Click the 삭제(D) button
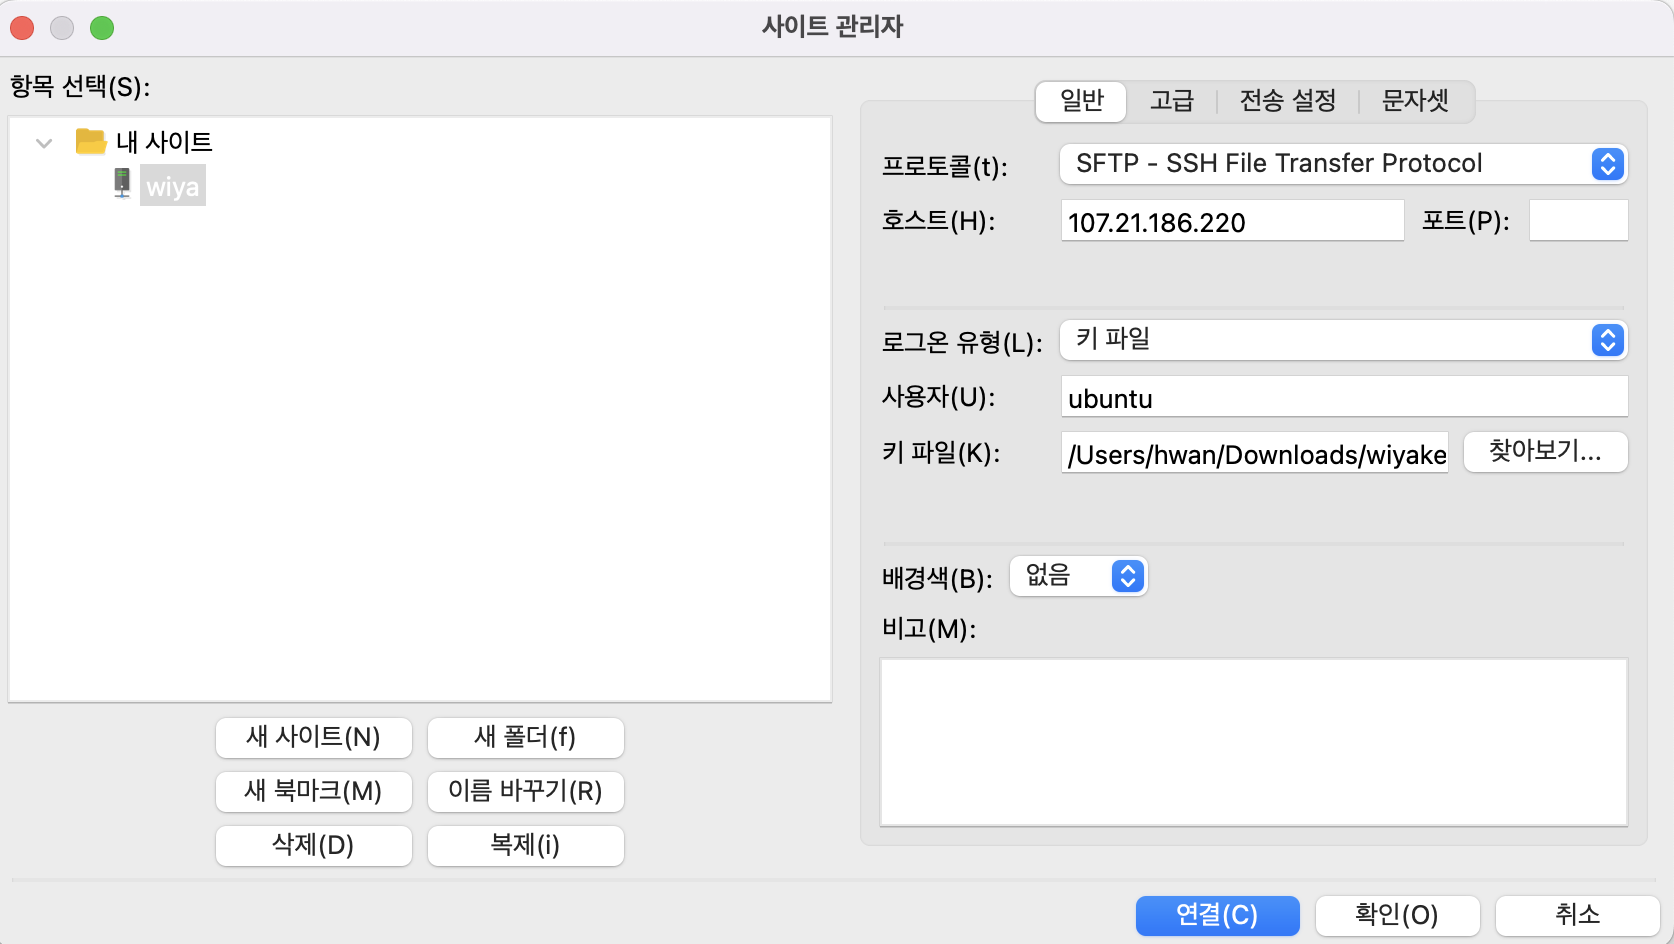 pyautogui.click(x=314, y=846)
